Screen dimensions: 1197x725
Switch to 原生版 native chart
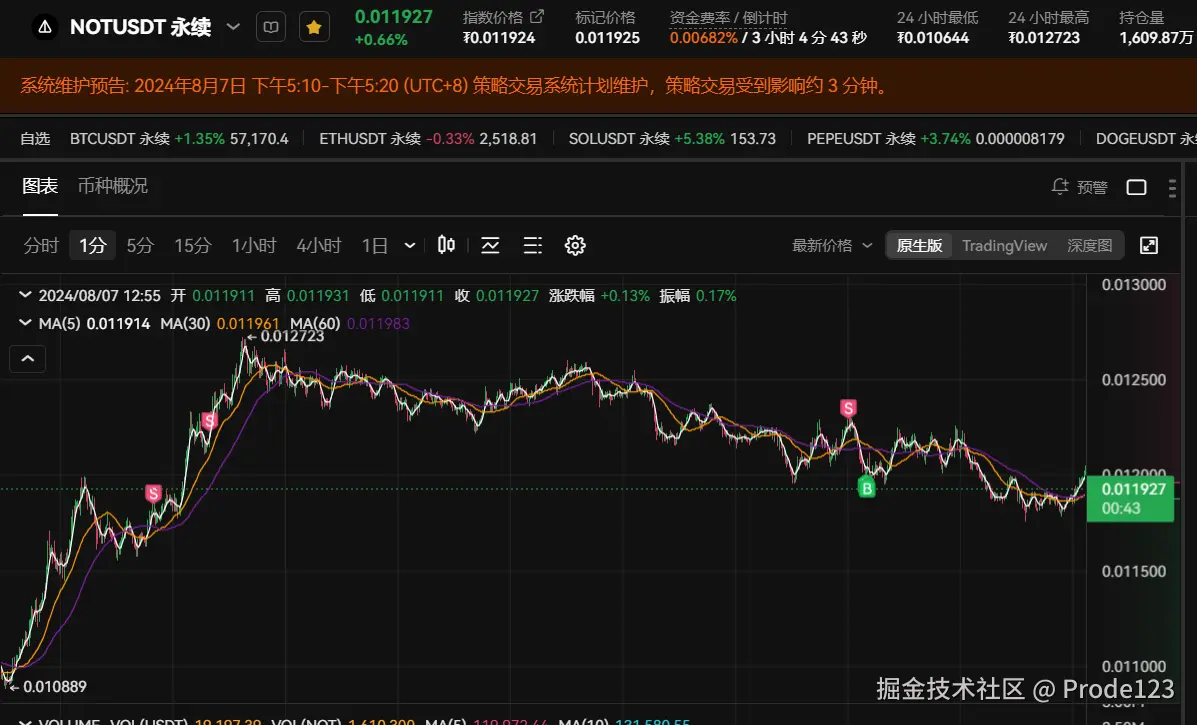pyautogui.click(x=919, y=246)
